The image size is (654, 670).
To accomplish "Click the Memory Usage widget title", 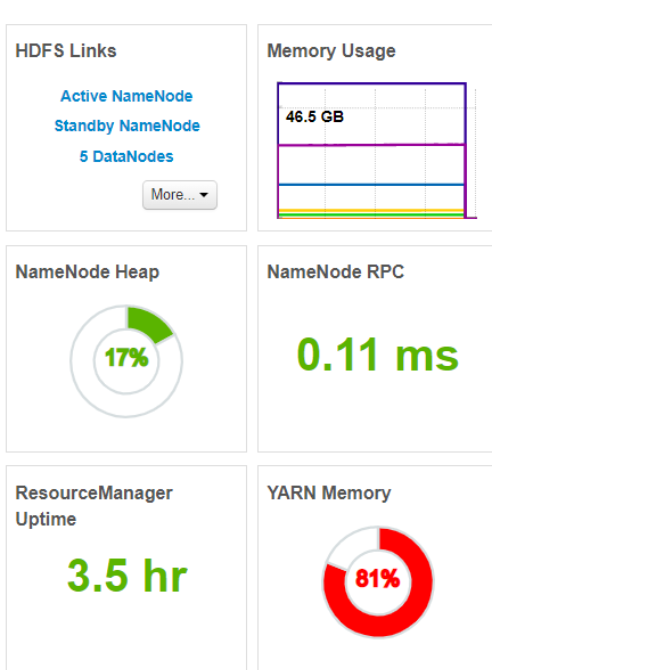I will coord(331,51).
